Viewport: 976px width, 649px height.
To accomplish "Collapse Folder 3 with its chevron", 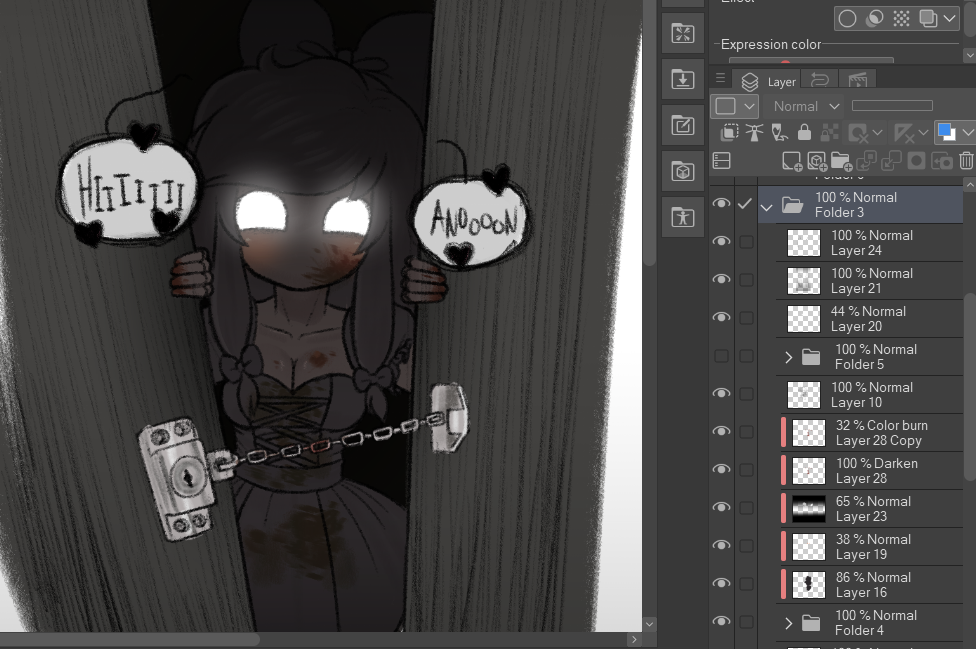I will coord(767,207).
